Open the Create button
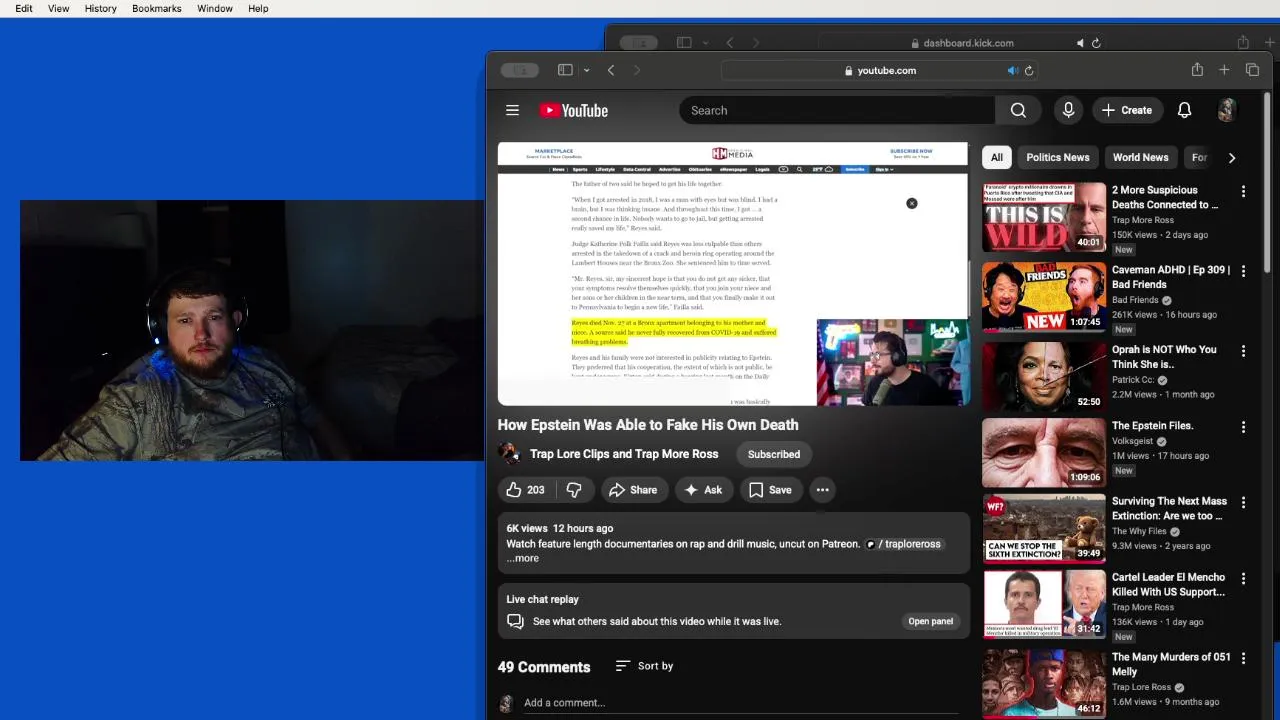Viewport: 1280px width, 720px height. point(1127,110)
